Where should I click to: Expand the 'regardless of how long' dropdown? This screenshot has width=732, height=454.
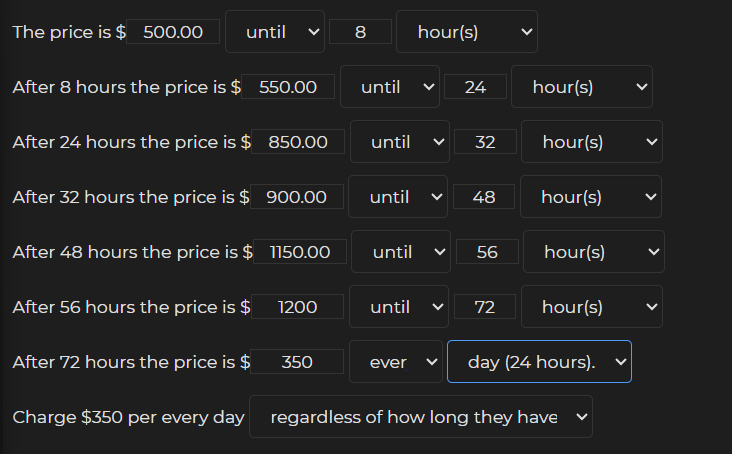pos(420,417)
